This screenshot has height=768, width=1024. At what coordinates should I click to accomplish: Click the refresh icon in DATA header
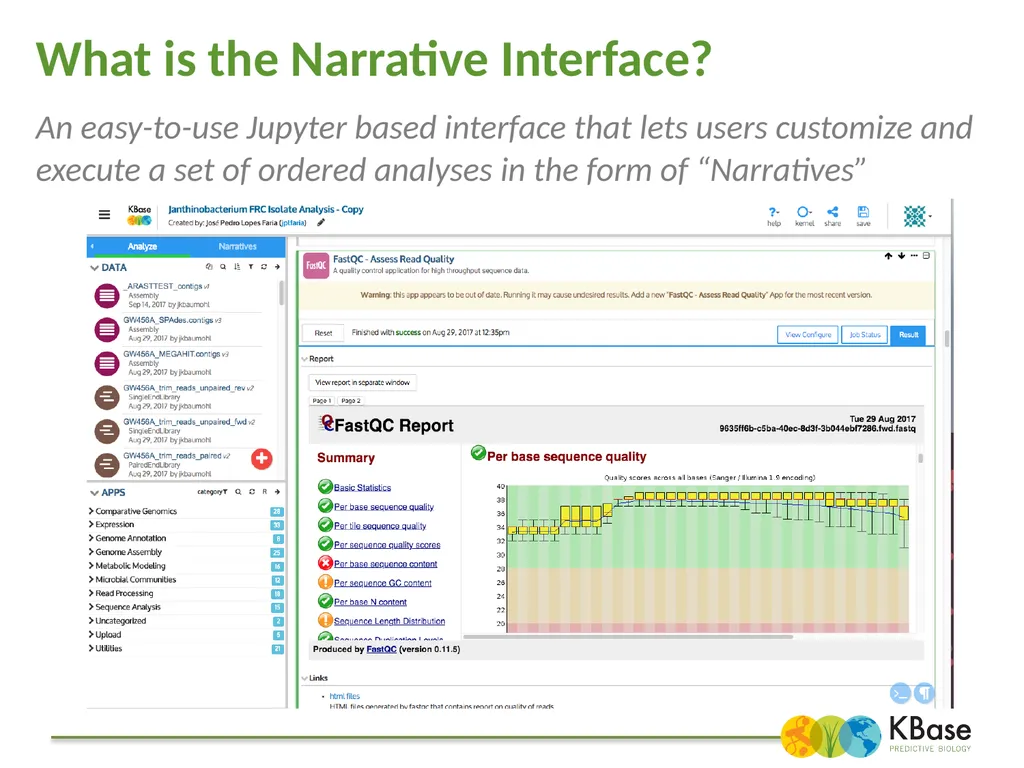pos(264,267)
